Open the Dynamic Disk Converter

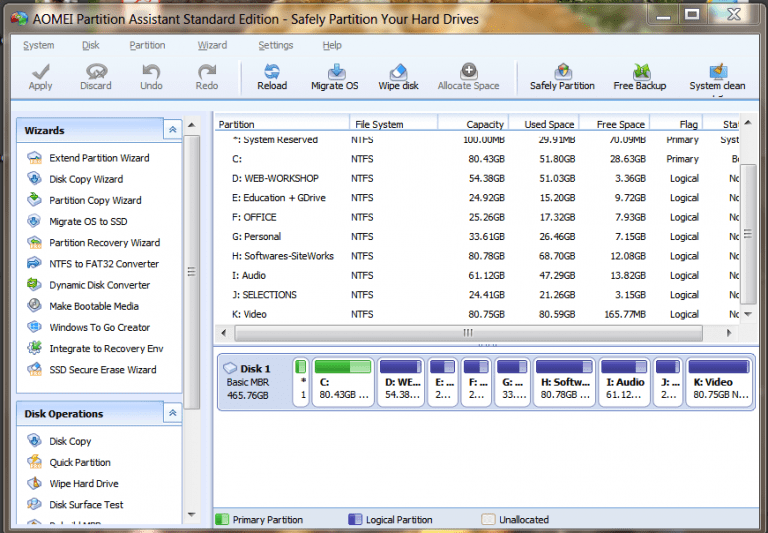(89, 285)
